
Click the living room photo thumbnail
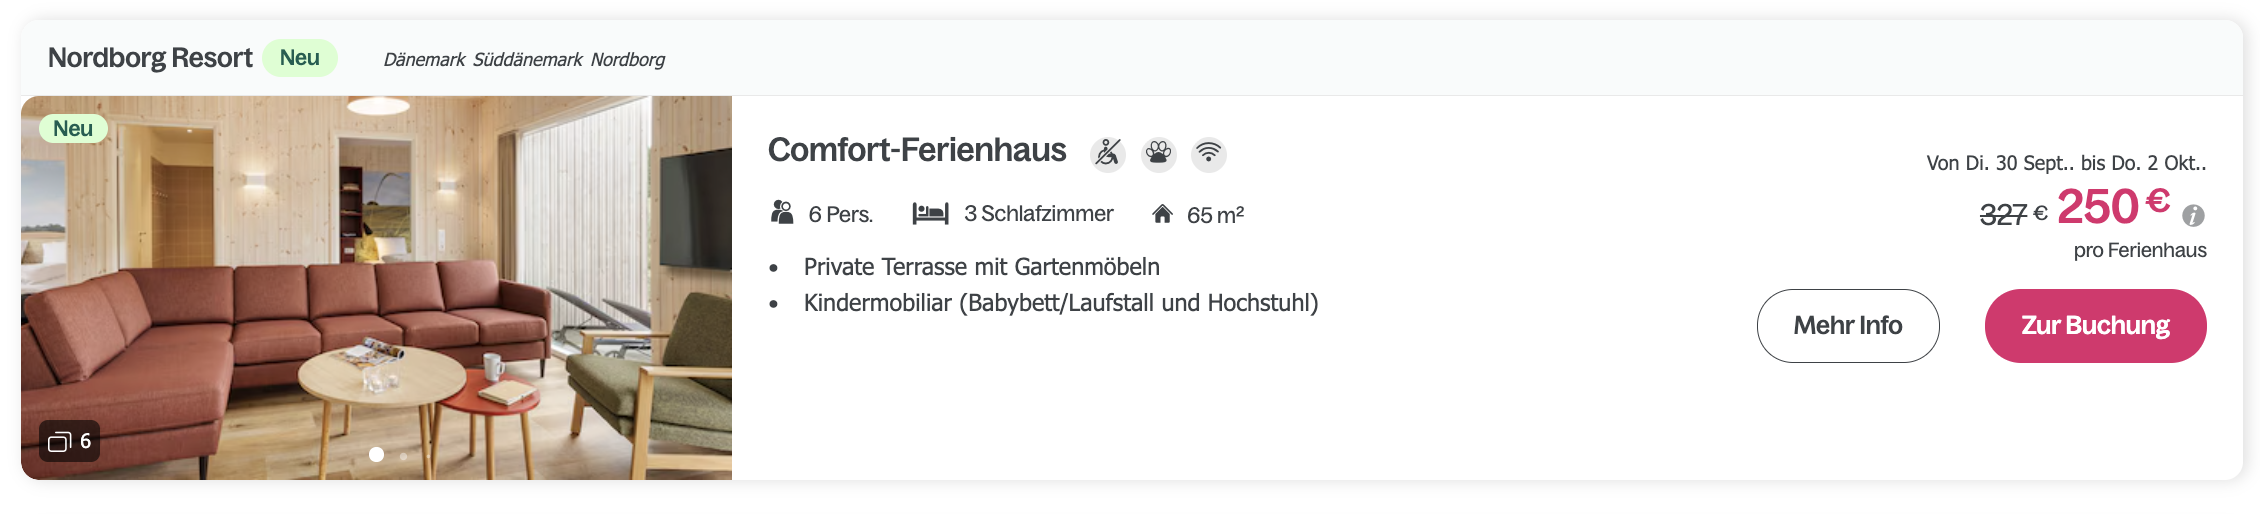coord(376,288)
